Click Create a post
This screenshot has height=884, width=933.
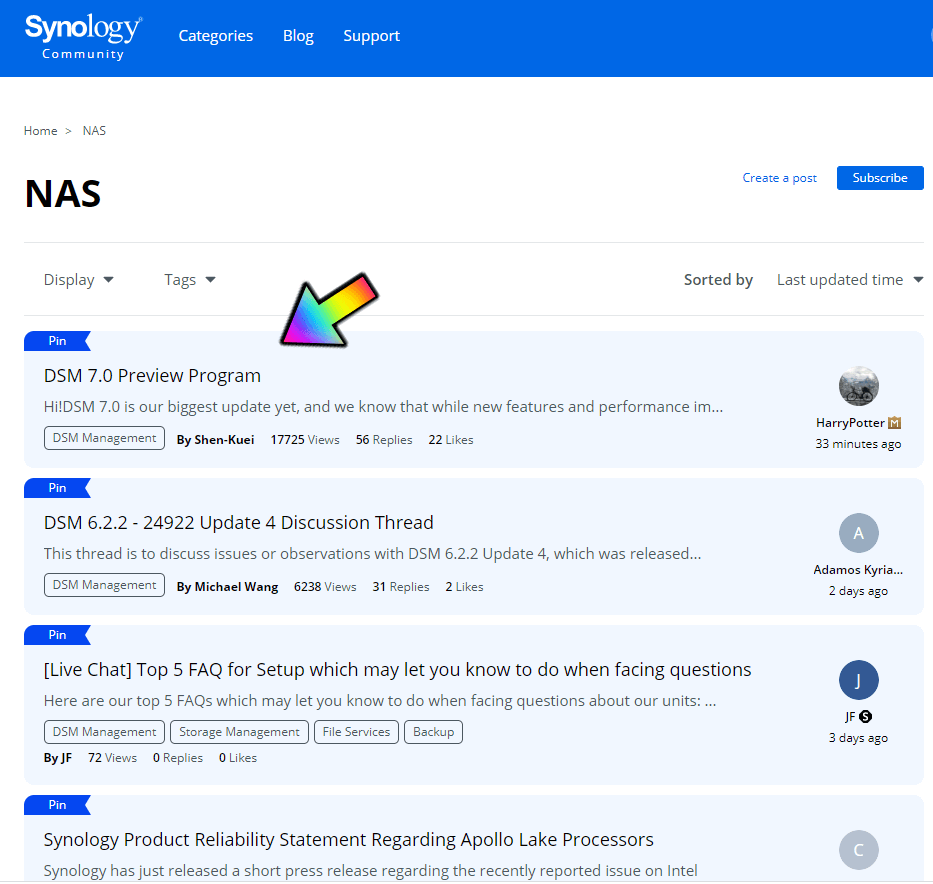779,178
